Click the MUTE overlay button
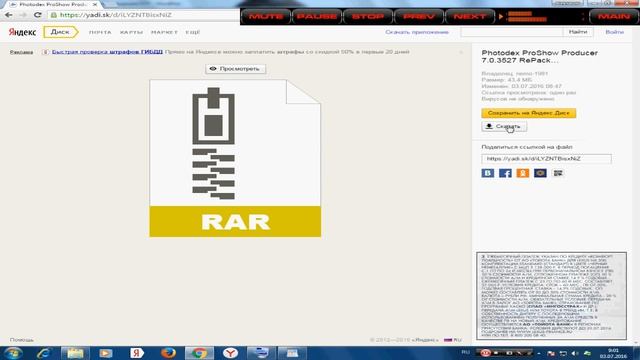Viewport: 640px width, 360px height. tap(266, 17)
